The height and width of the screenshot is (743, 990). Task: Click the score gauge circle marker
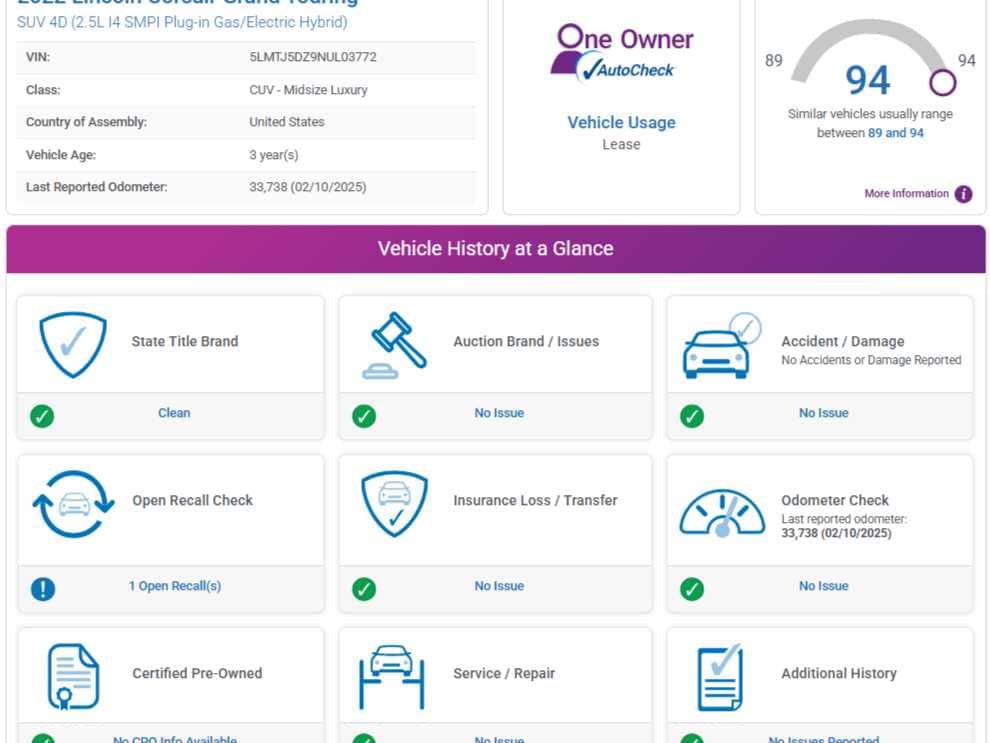pos(943,83)
